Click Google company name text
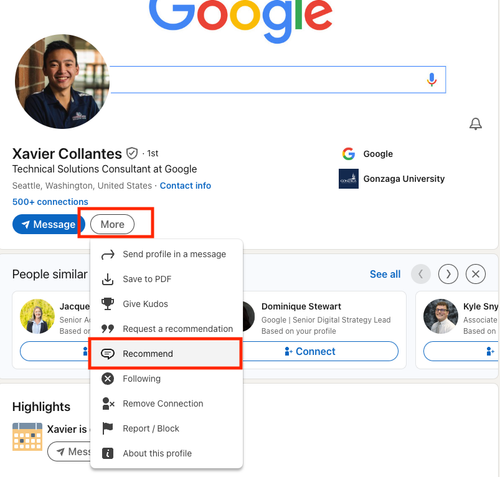The width and height of the screenshot is (500, 477). pyautogui.click(x=378, y=154)
